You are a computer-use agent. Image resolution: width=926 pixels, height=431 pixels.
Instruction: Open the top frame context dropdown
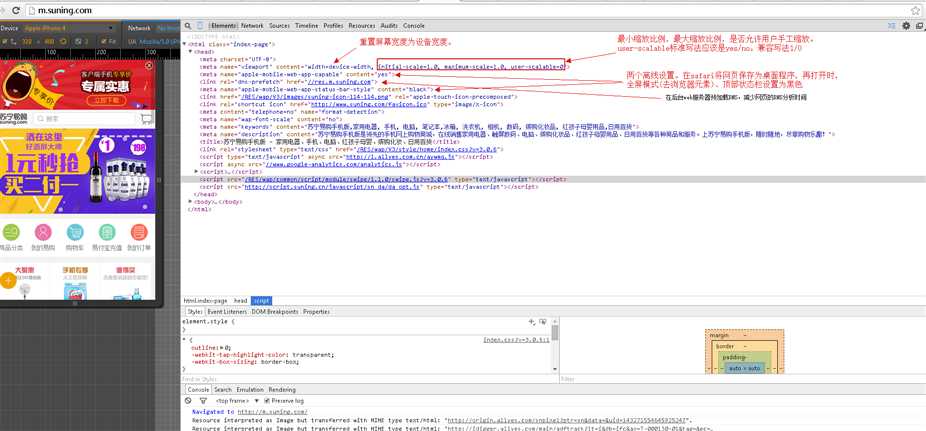pos(237,400)
